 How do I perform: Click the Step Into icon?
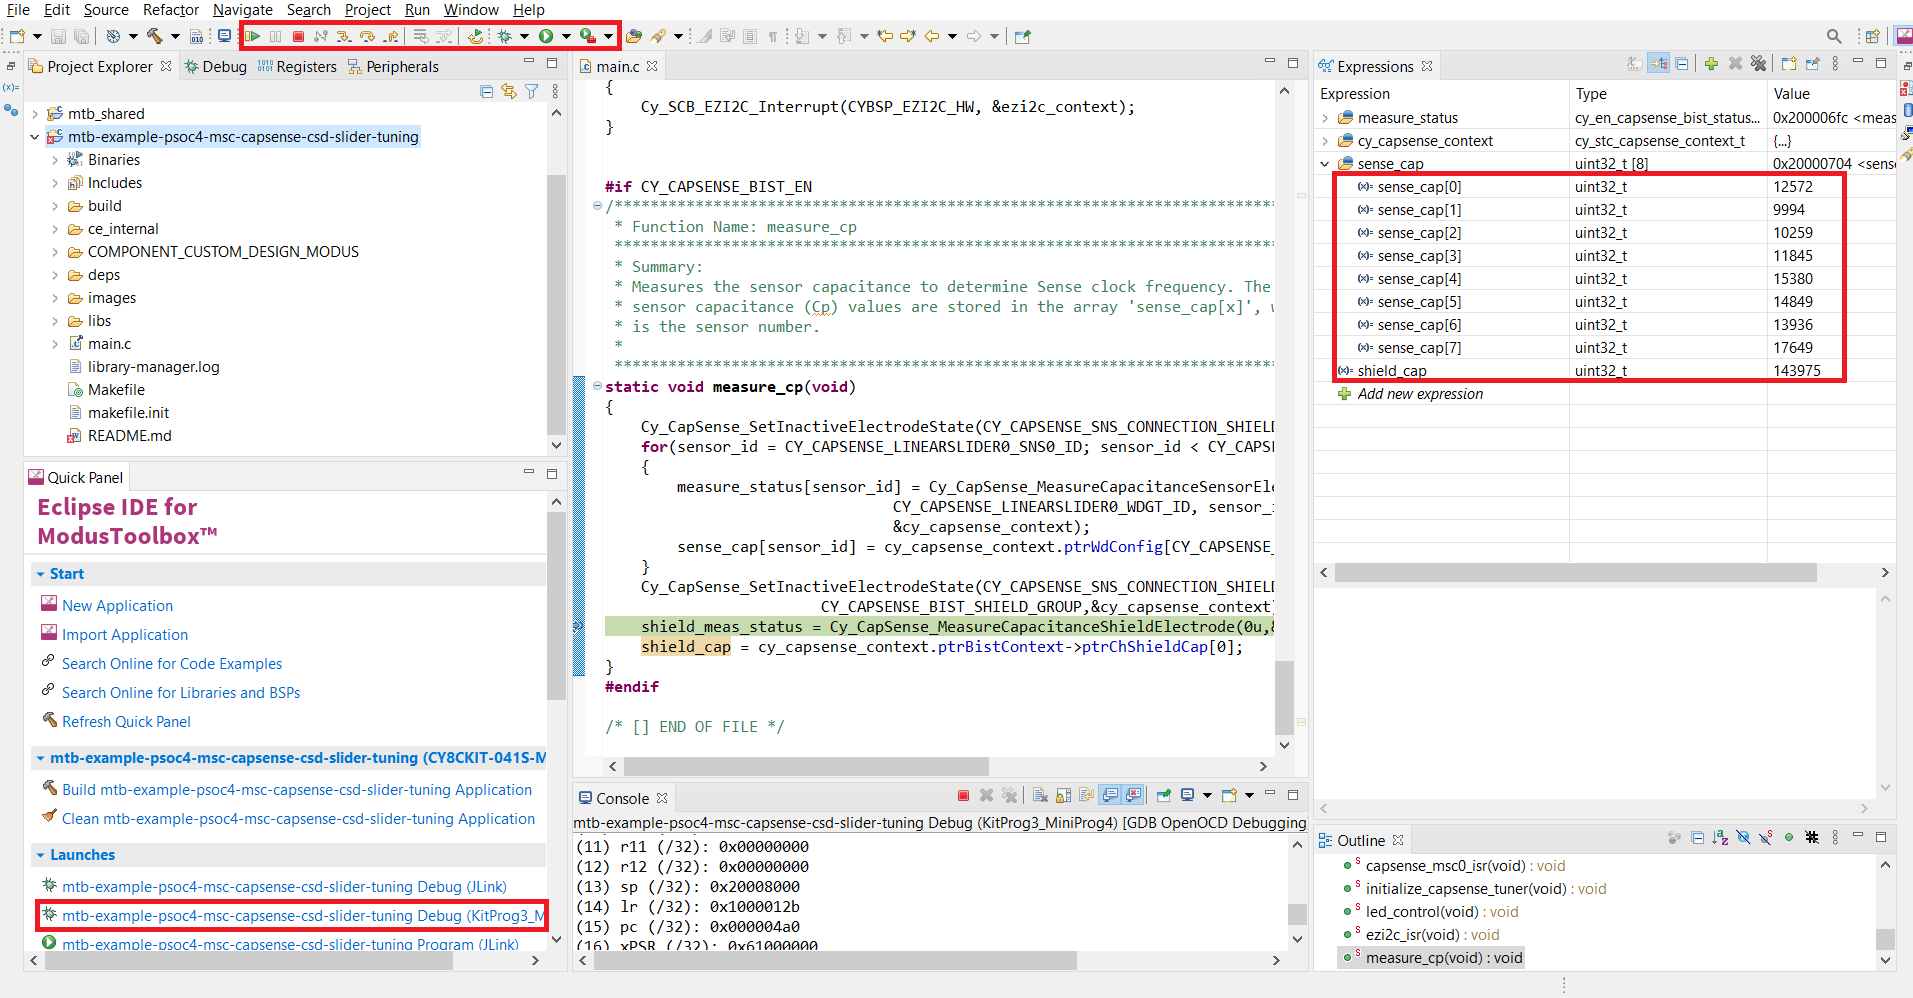(x=344, y=37)
